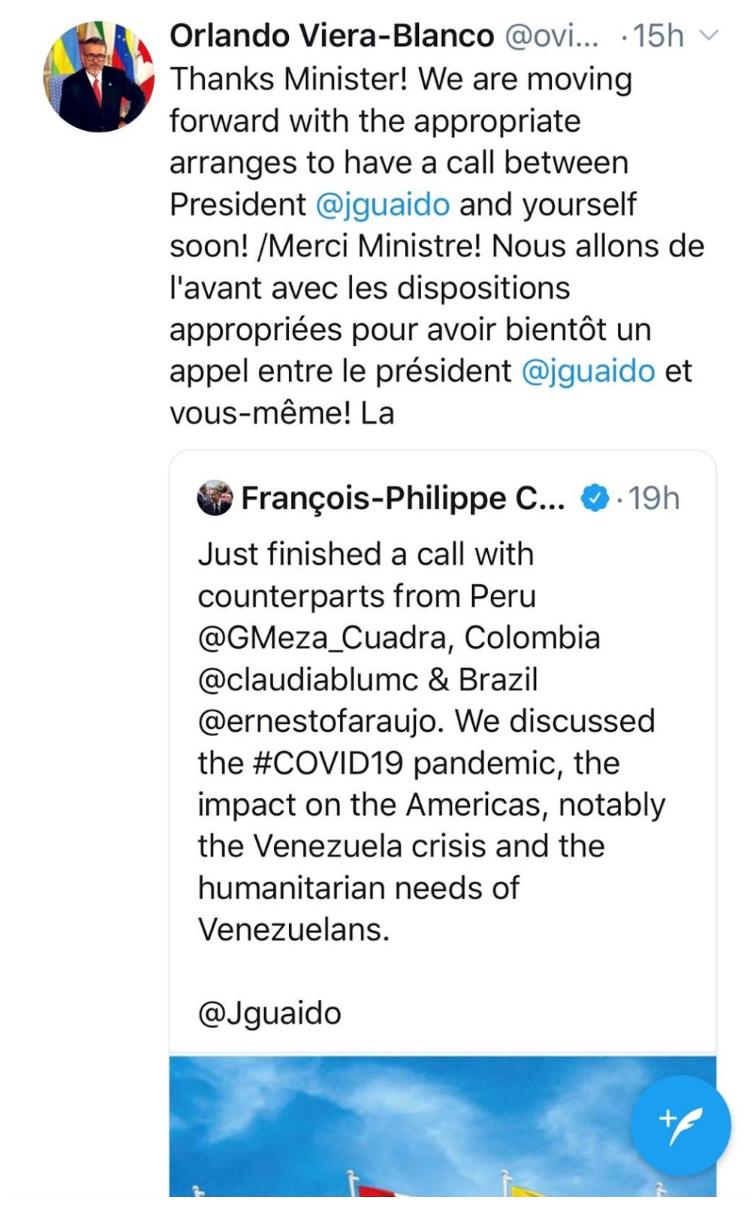Click the François-Philippe C... author name

tap(404, 498)
